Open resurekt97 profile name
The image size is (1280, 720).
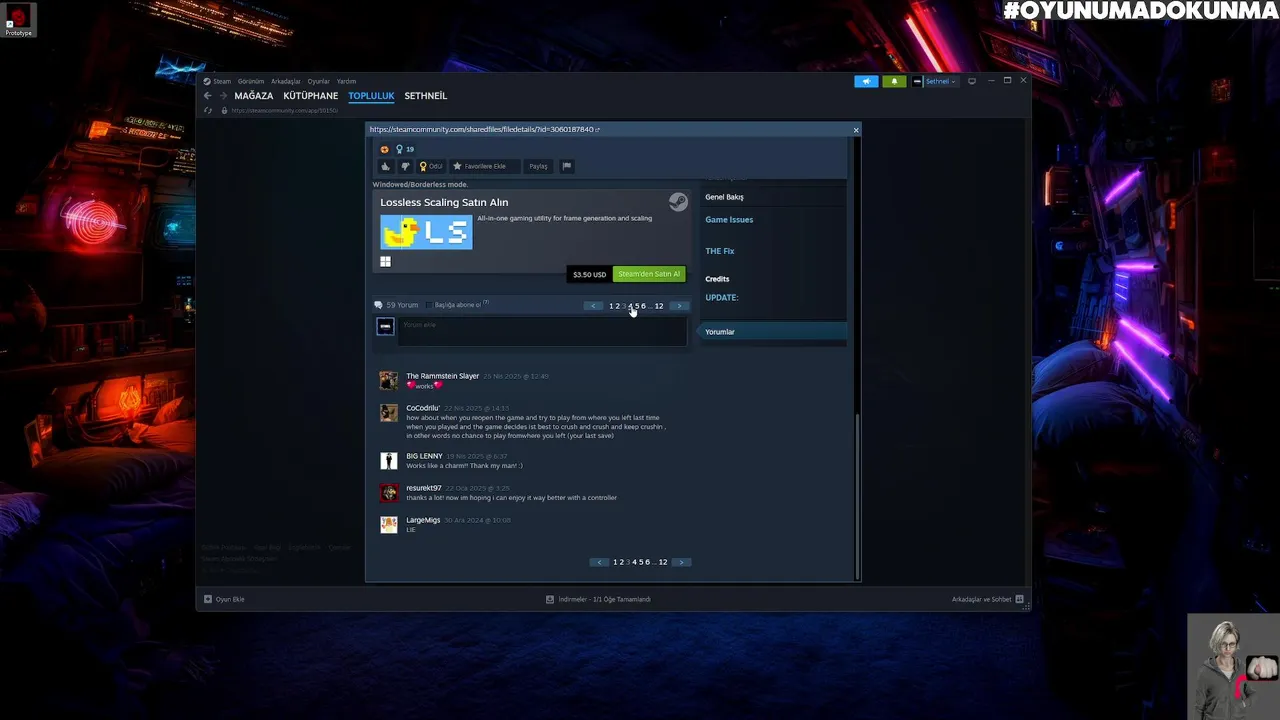click(x=424, y=488)
